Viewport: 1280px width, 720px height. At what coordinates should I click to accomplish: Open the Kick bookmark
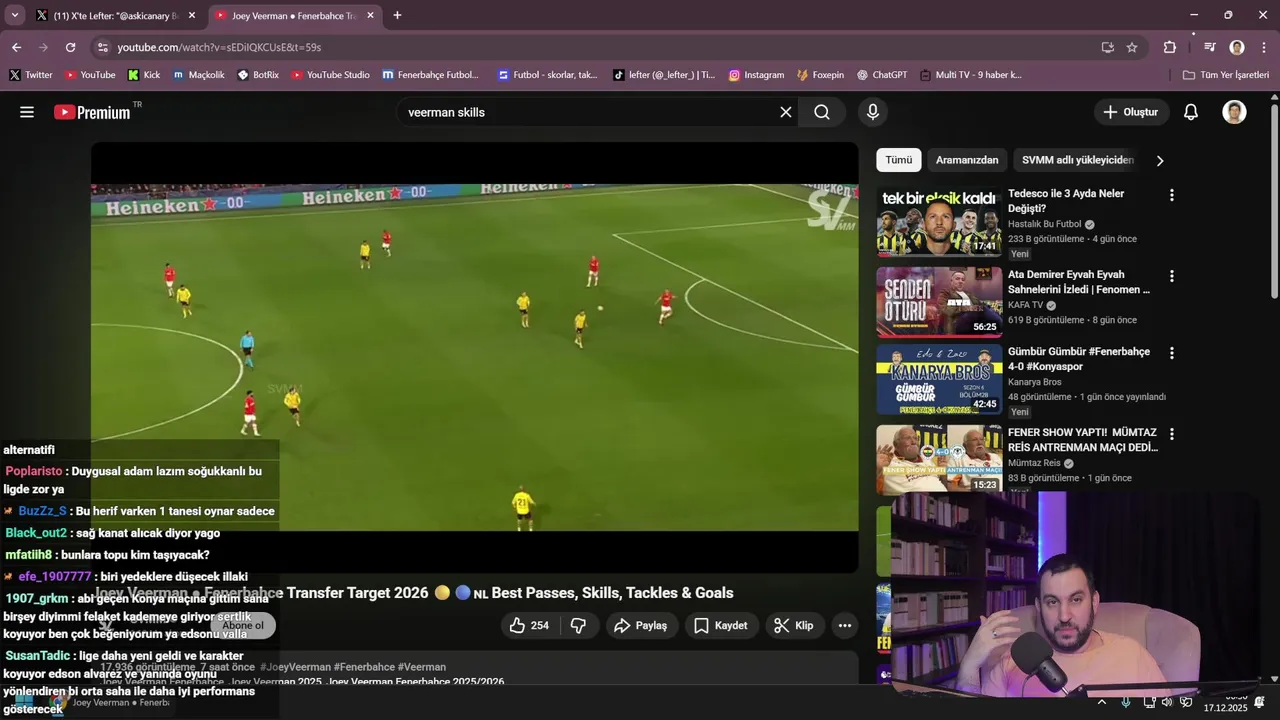144,75
